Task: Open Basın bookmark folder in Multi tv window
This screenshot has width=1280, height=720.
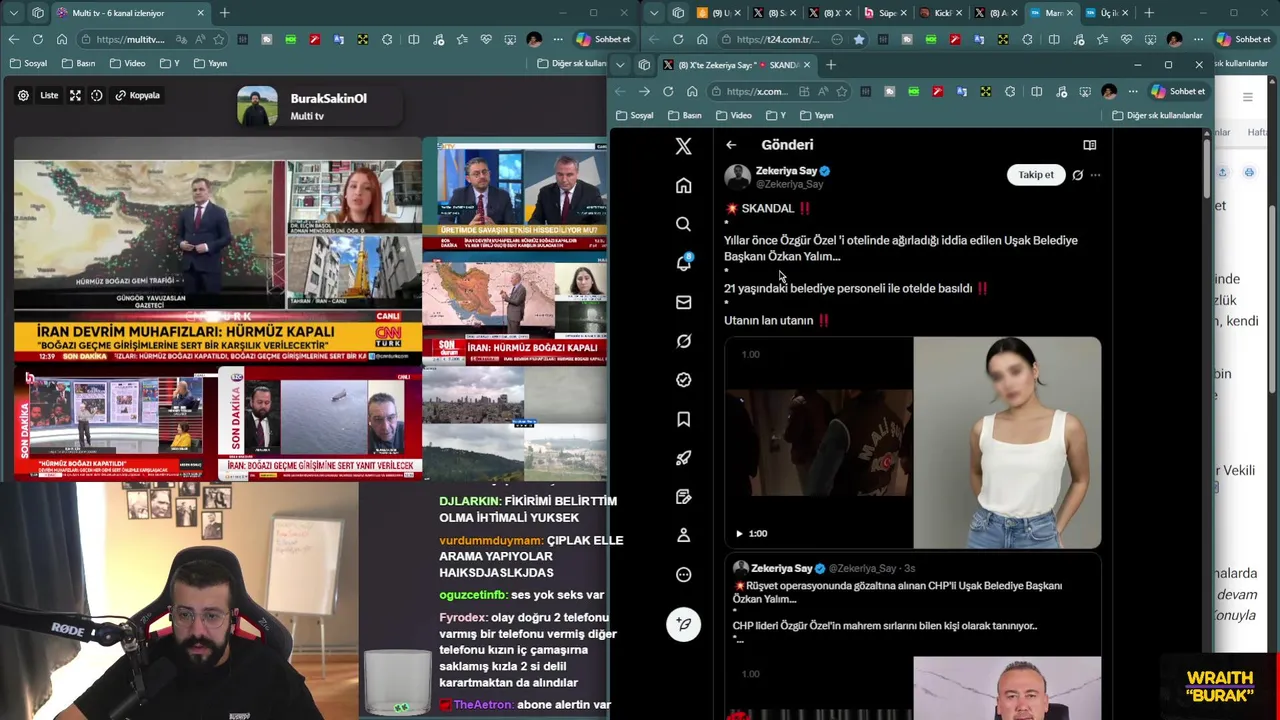Action: (x=78, y=63)
